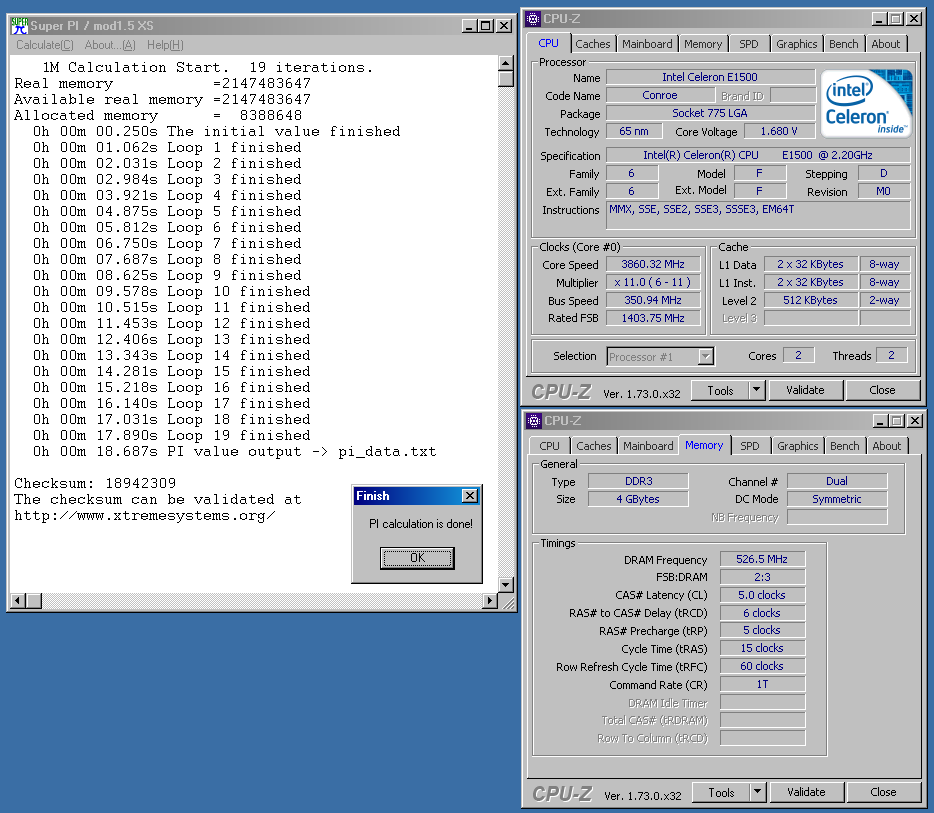The image size is (934, 813).
Task: Select the Bench tab in upper CPU-Z
Action: (x=843, y=44)
